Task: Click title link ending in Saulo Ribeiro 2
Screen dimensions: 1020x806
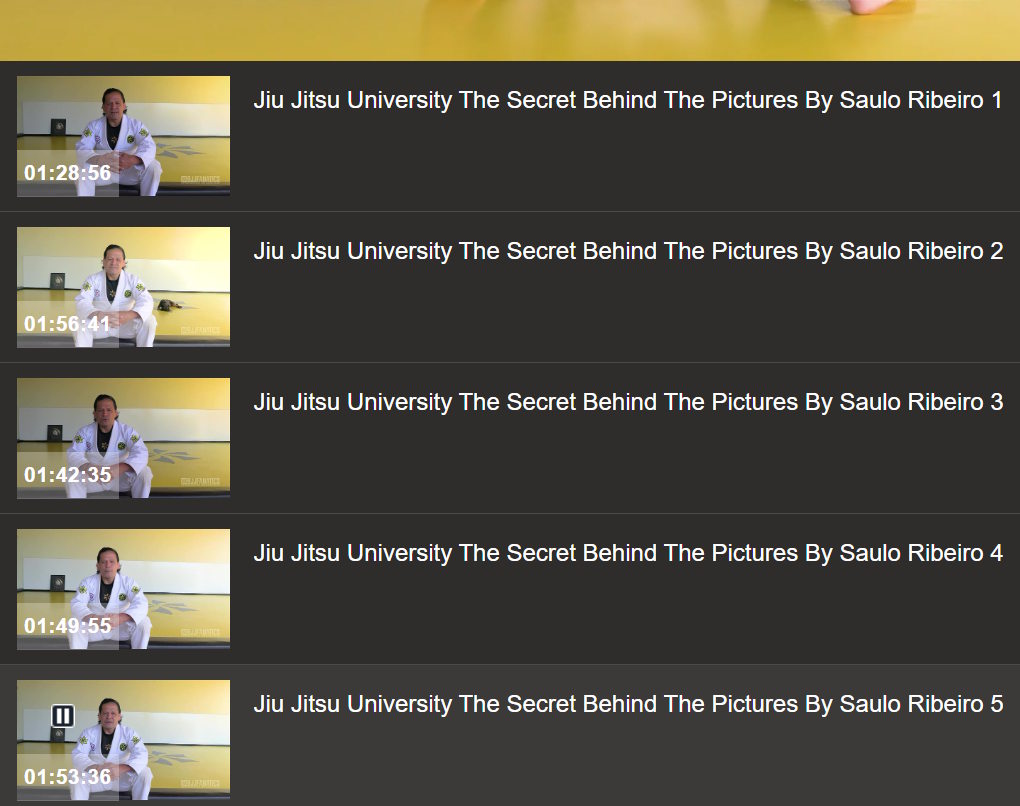Action: pyautogui.click(x=627, y=251)
